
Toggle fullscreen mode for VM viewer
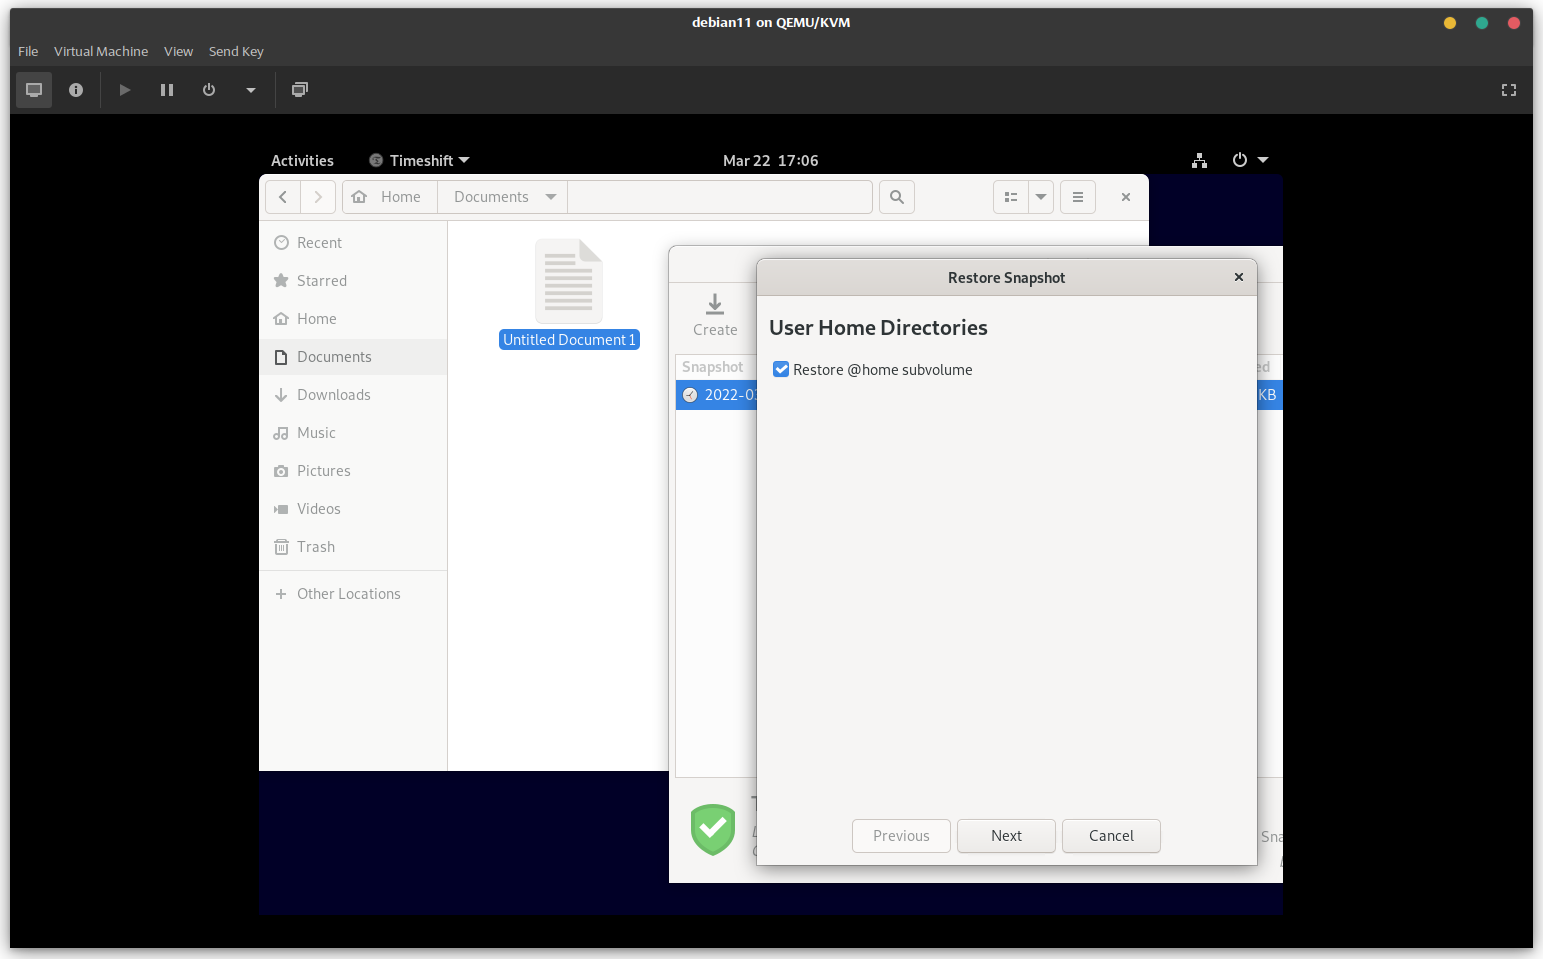pos(1508,90)
